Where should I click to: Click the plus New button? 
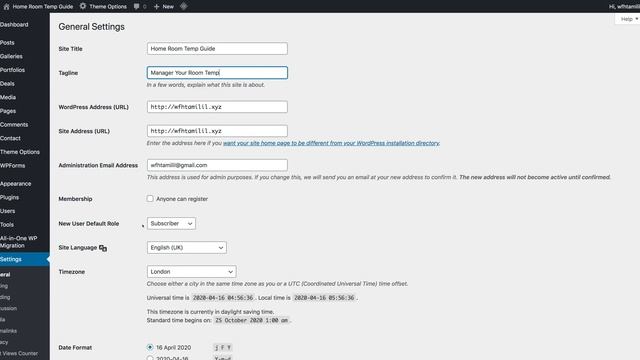164,7
